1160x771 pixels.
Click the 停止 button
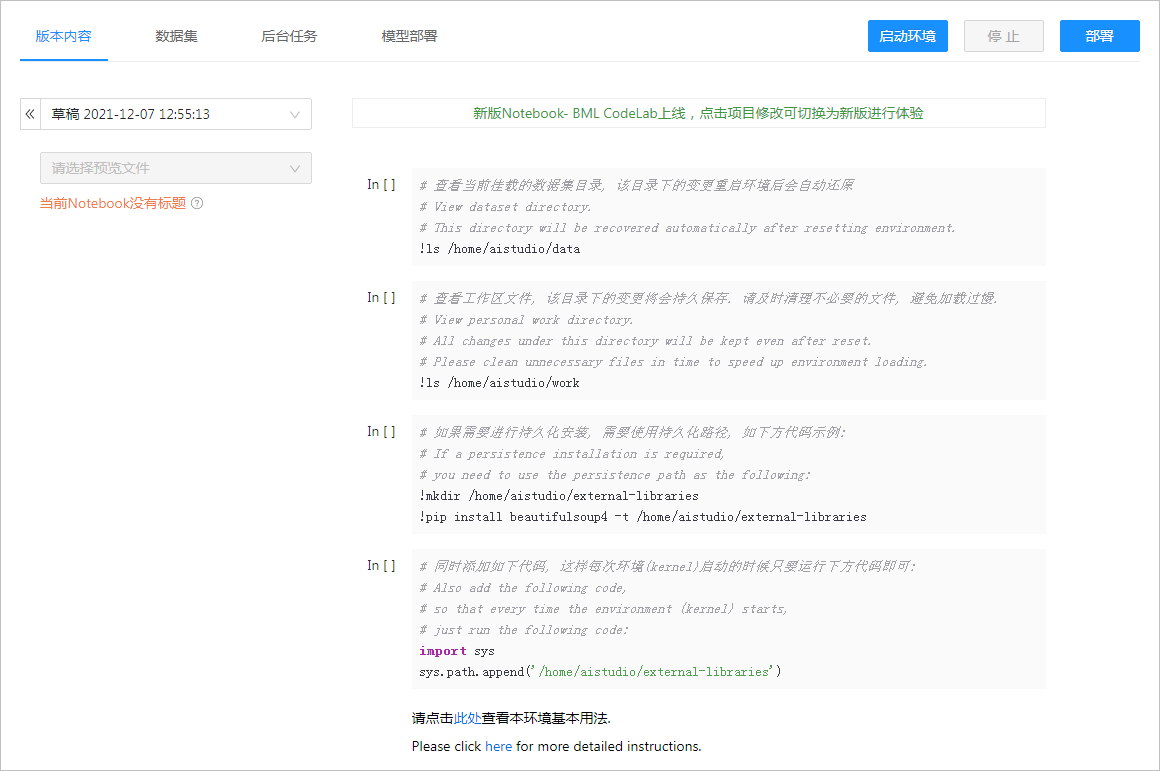[x=1003, y=36]
